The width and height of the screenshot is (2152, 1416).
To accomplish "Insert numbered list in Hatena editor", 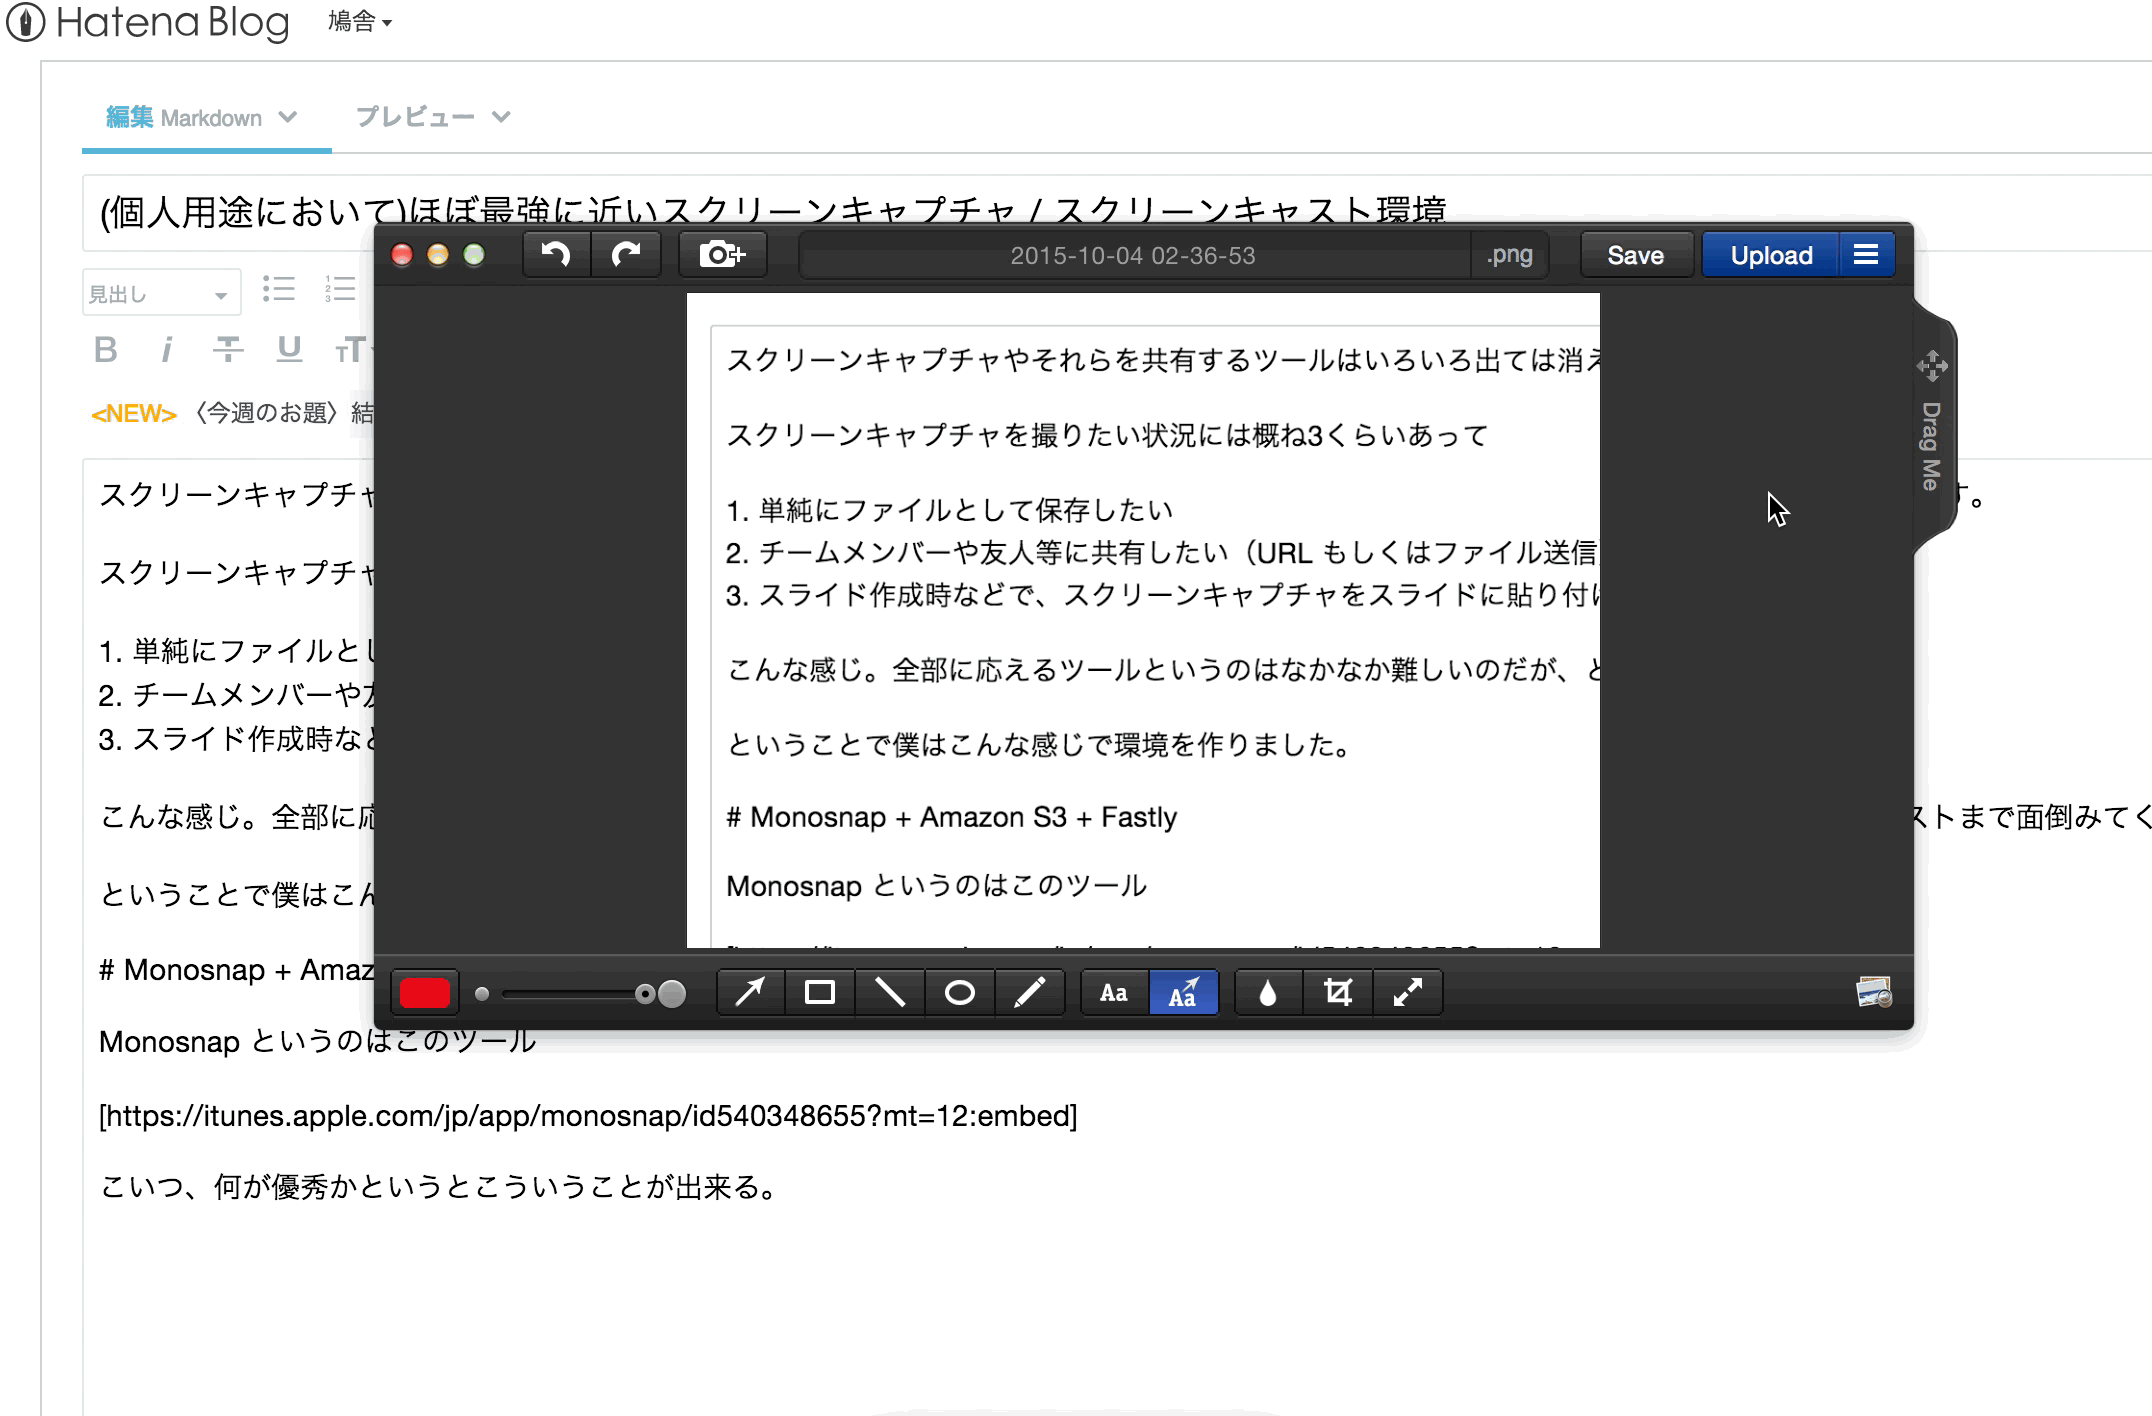I will pyautogui.click(x=340, y=290).
